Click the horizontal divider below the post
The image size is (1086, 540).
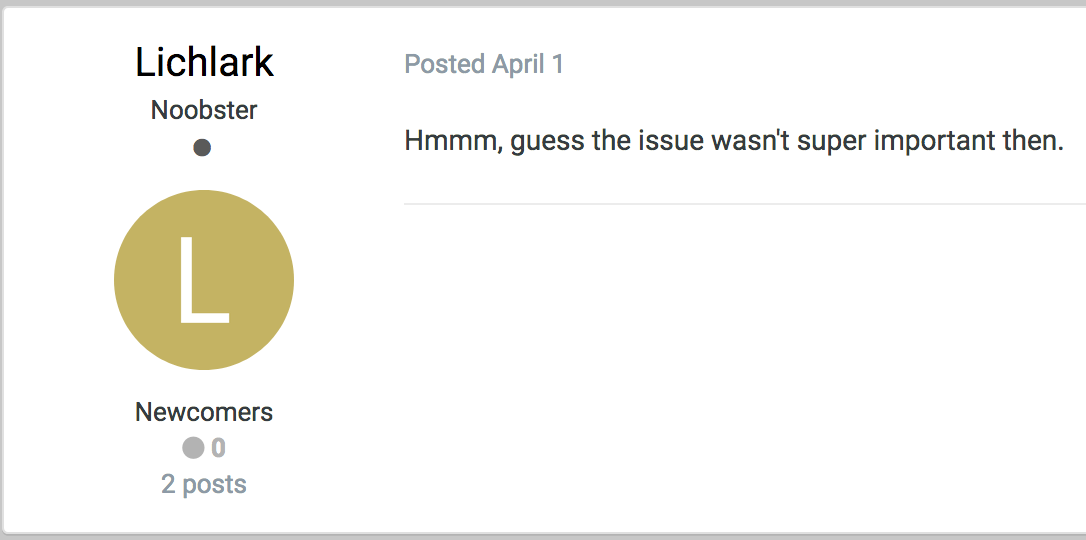point(744,204)
